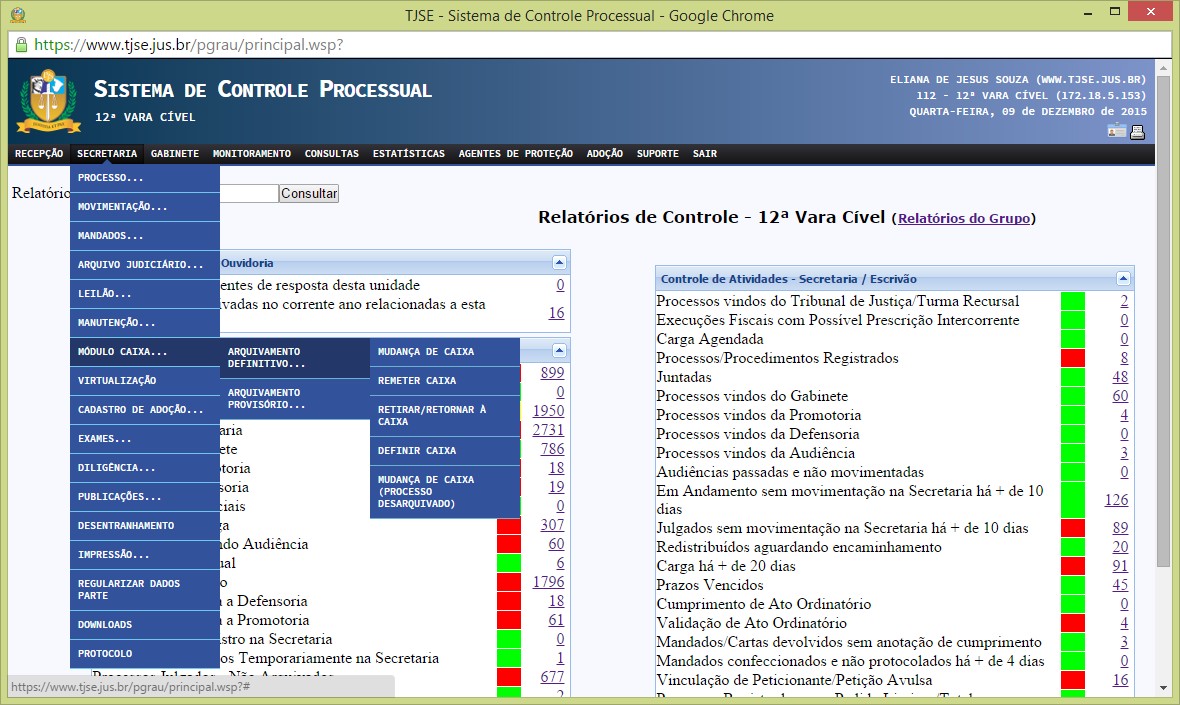Expand the Arquivamento Provisório submenu
Viewport: 1180px width, 705px height.
(x=294, y=399)
